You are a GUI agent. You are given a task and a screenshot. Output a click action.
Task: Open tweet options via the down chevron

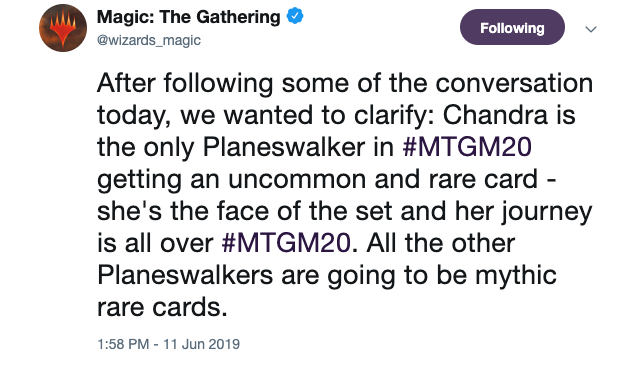click(591, 29)
